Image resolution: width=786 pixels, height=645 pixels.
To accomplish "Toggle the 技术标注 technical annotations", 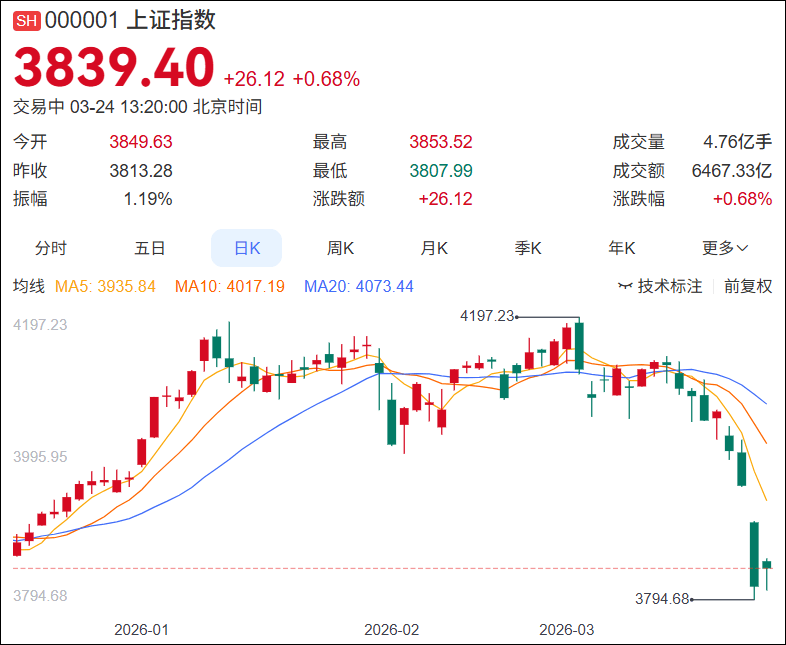I will [670, 287].
